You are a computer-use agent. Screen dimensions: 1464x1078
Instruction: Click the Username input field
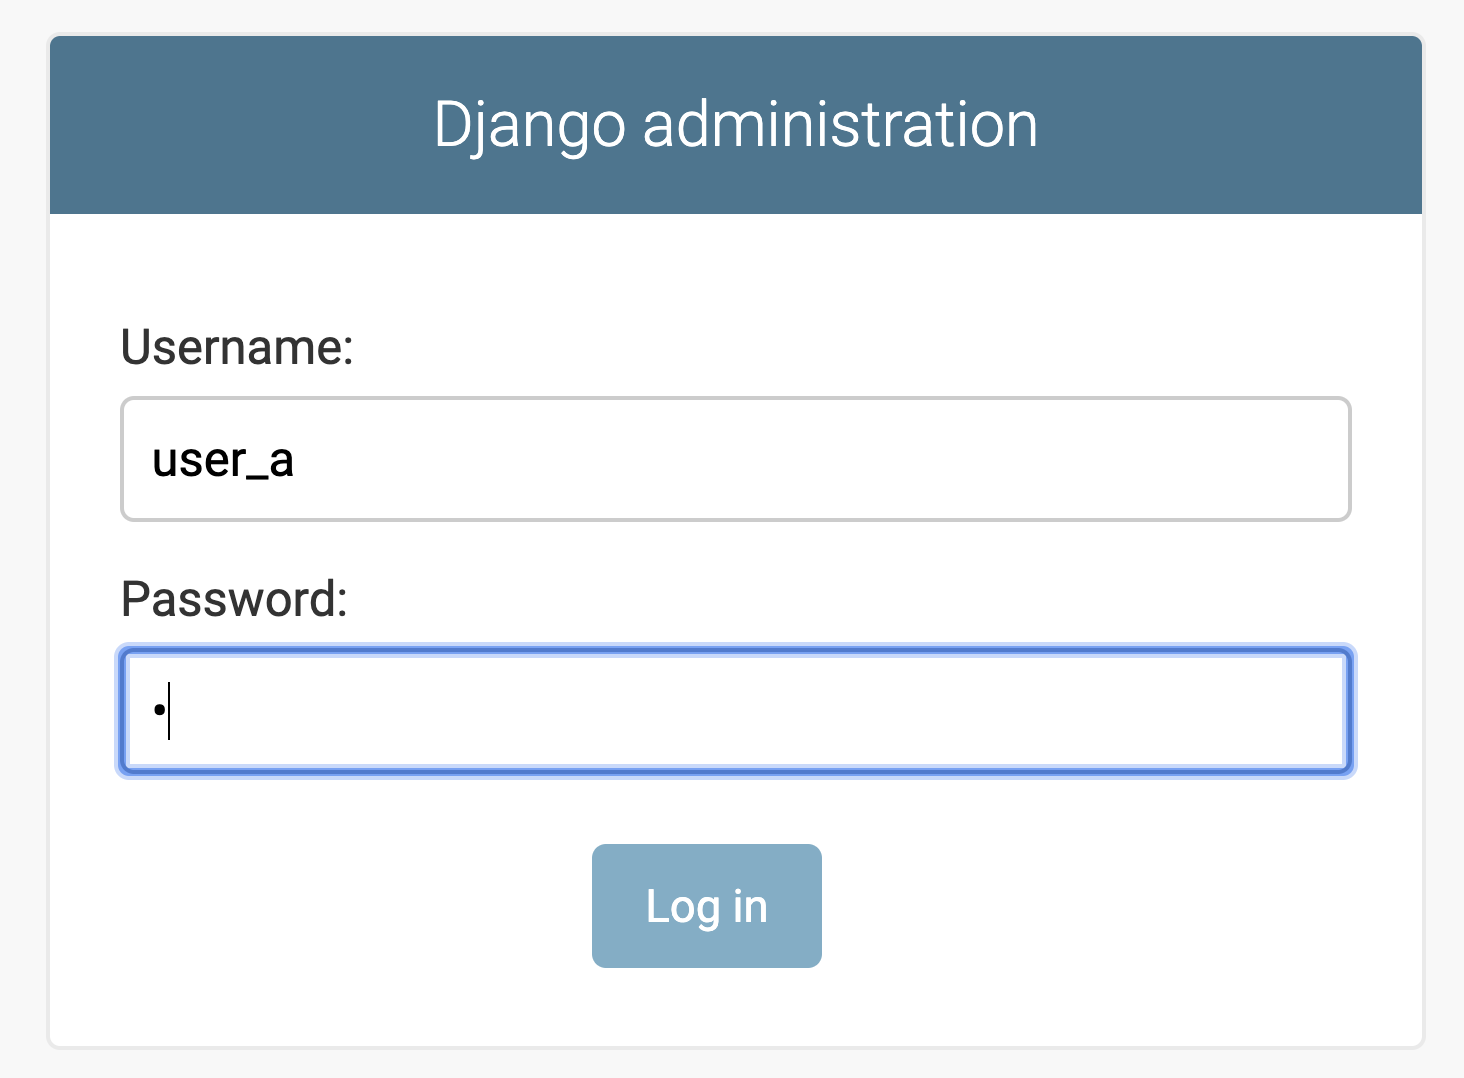(x=736, y=459)
